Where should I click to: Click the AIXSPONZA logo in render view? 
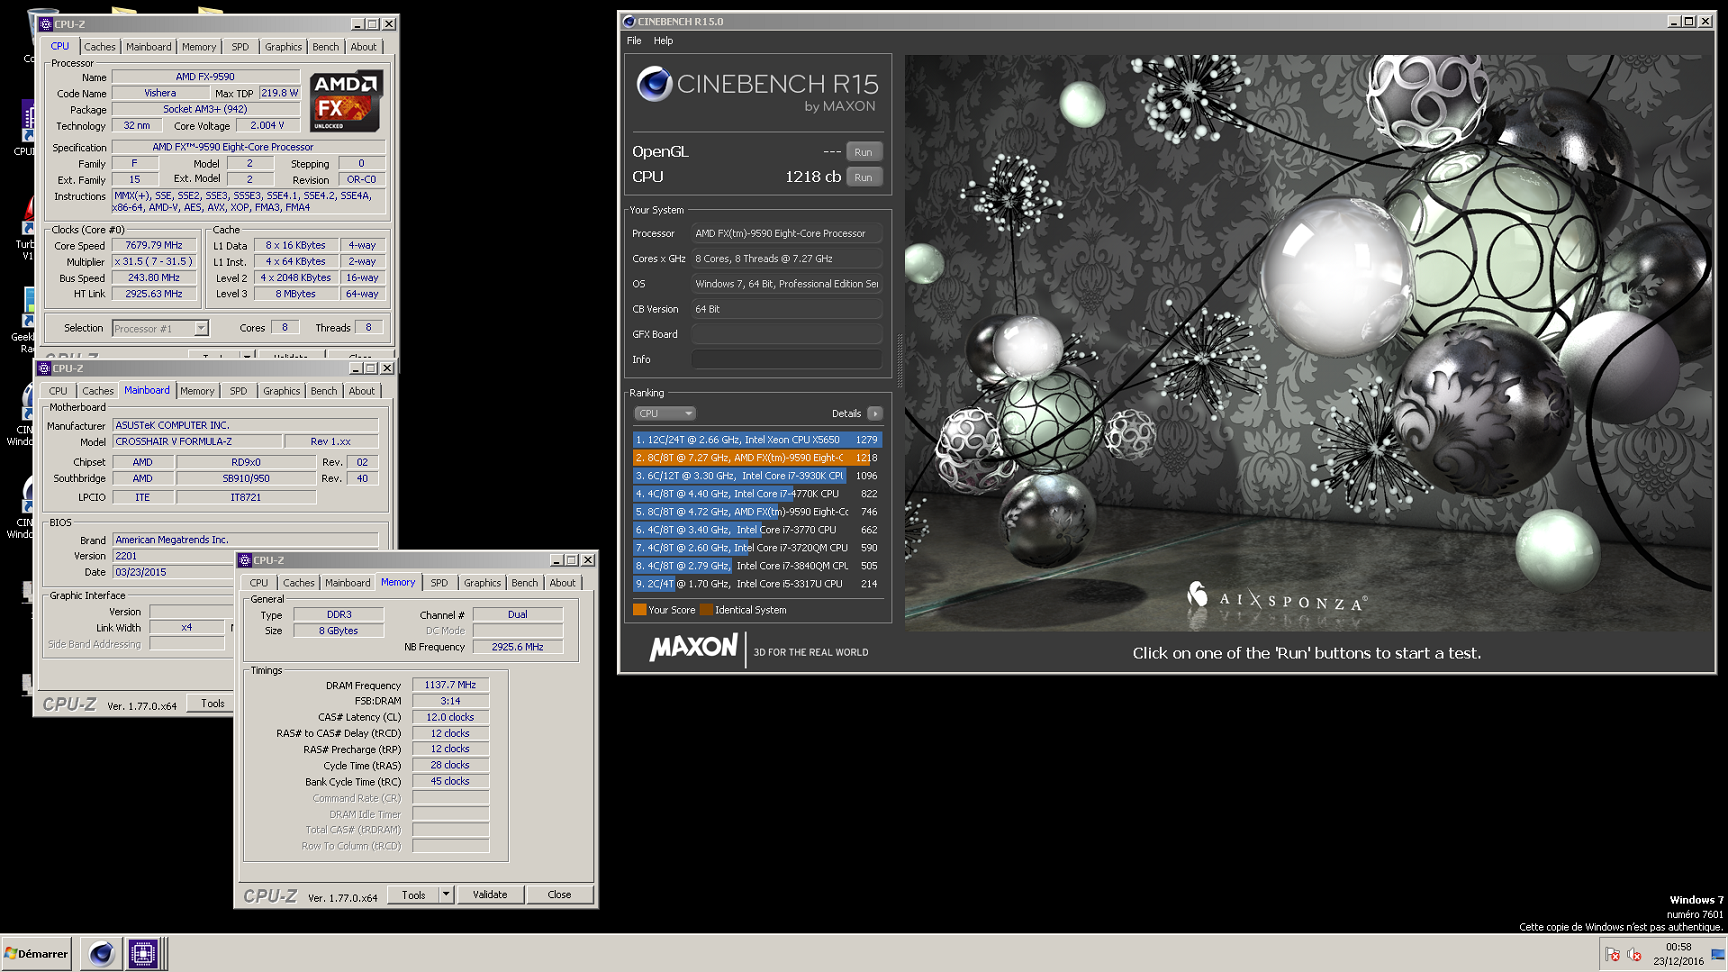coord(1277,598)
